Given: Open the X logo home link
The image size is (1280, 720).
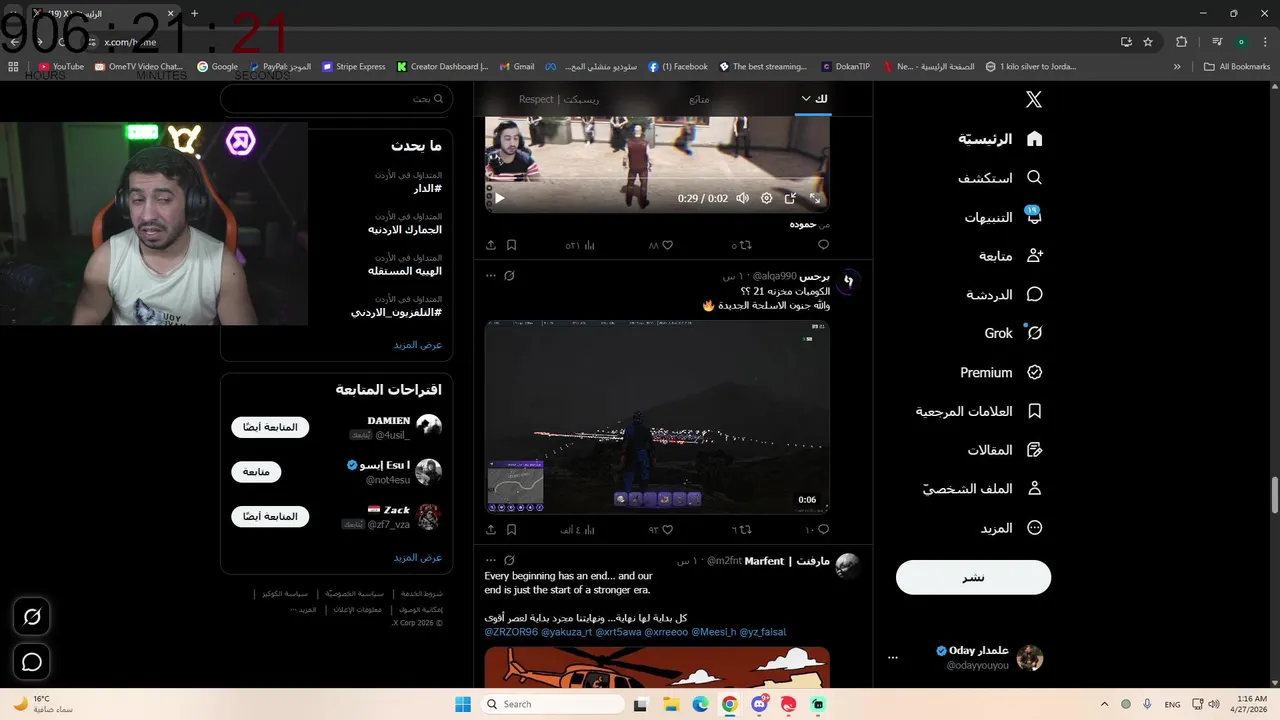Looking at the screenshot, I should tap(1034, 99).
